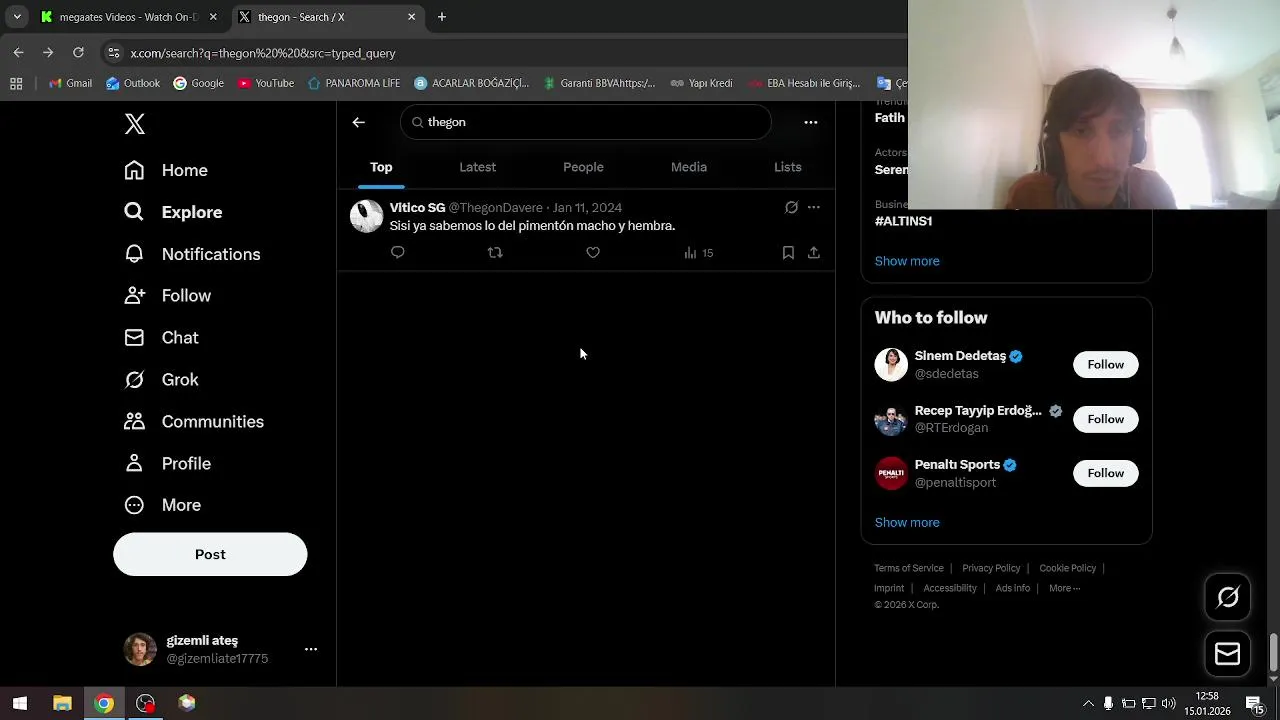The width and height of the screenshot is (1280, 720).
Task: Switch to the Lists tab
Action: point(788,167)
